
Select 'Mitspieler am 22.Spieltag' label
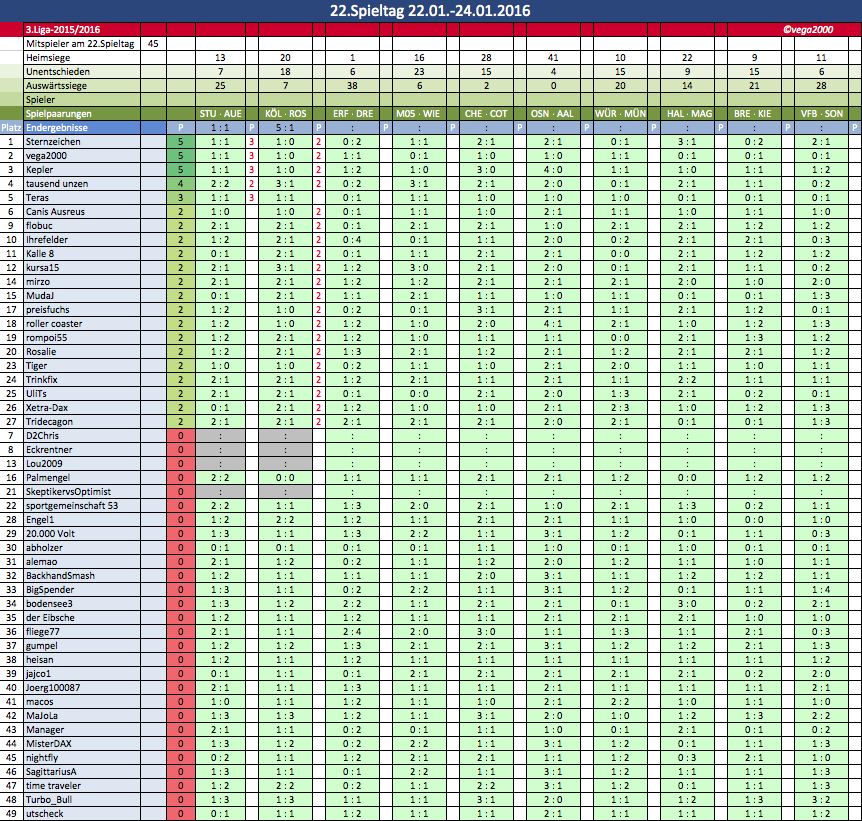point(82,43)
